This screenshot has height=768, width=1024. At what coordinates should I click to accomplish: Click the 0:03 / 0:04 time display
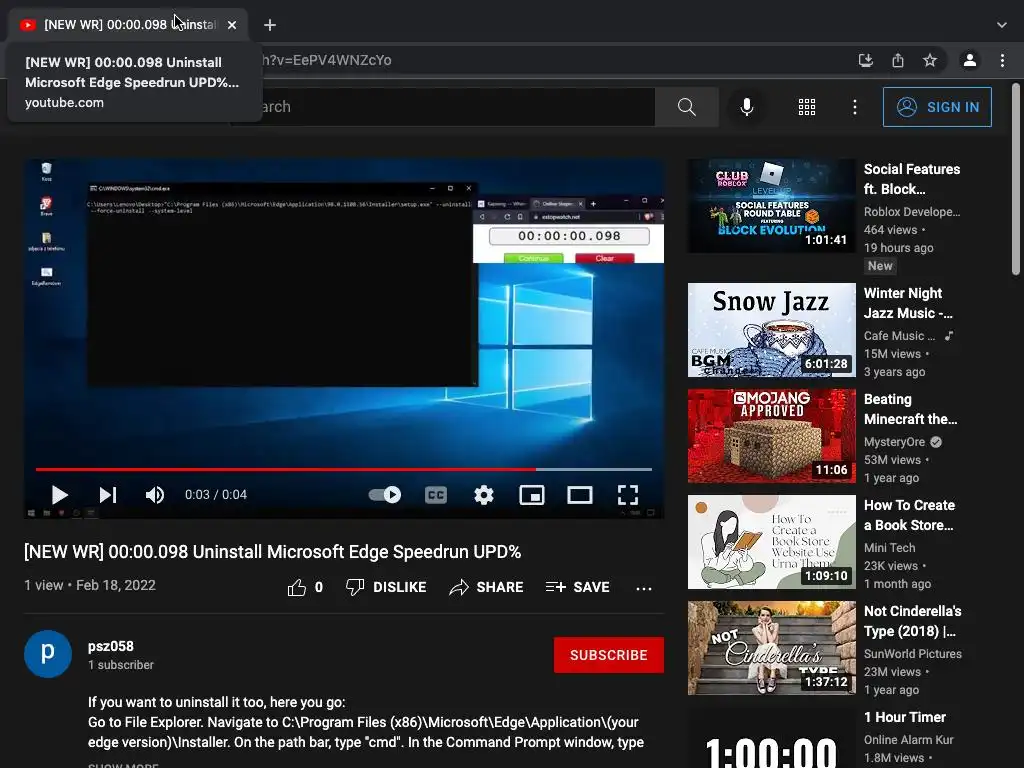216,495
